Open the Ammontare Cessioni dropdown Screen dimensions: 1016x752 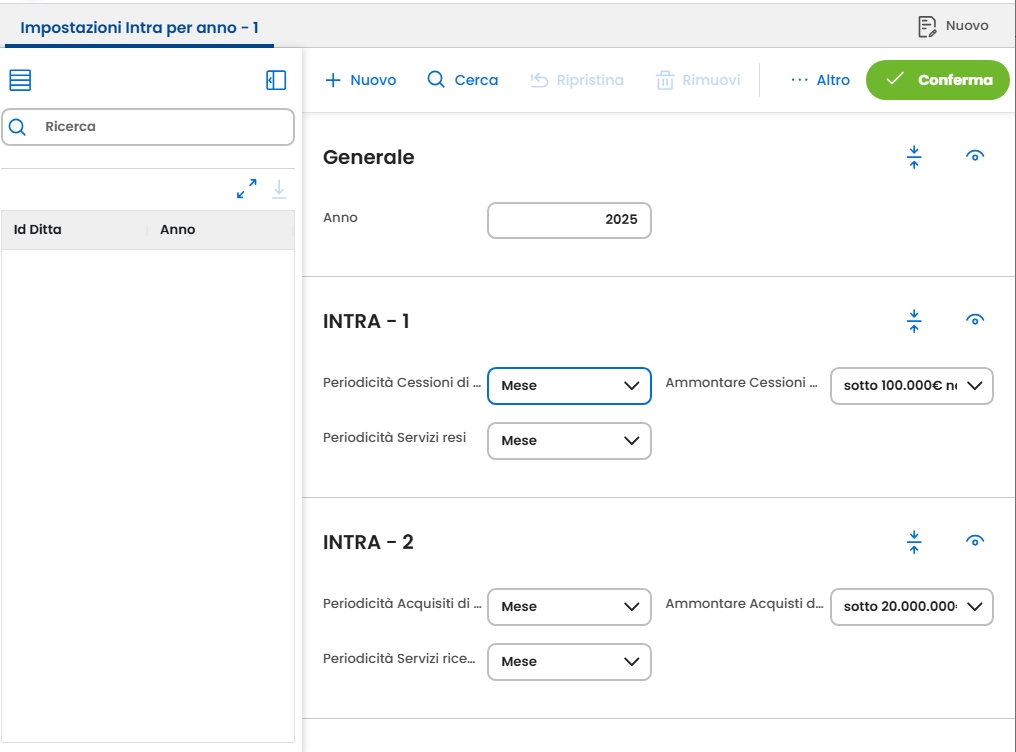tap(911, 386)
